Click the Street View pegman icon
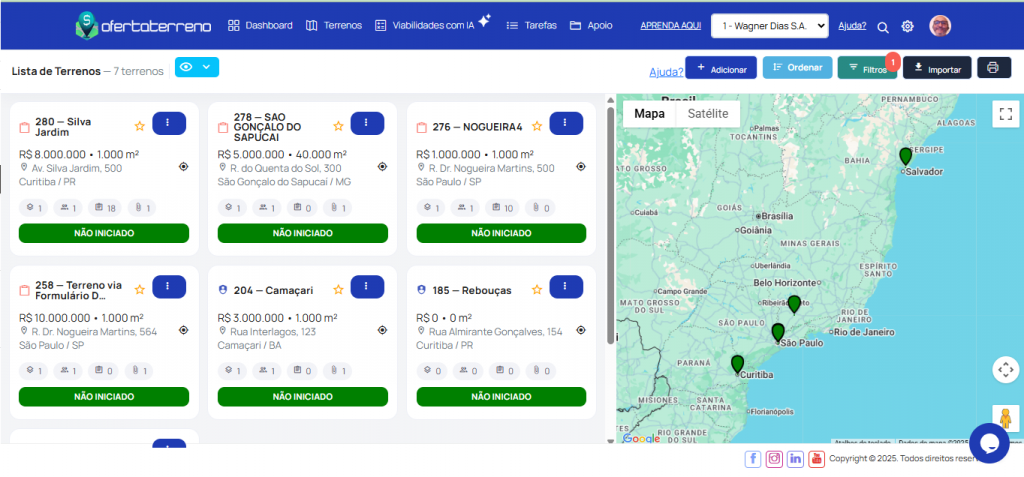The width and height of the screenshot is (1024, 477). pos(1005,417)
